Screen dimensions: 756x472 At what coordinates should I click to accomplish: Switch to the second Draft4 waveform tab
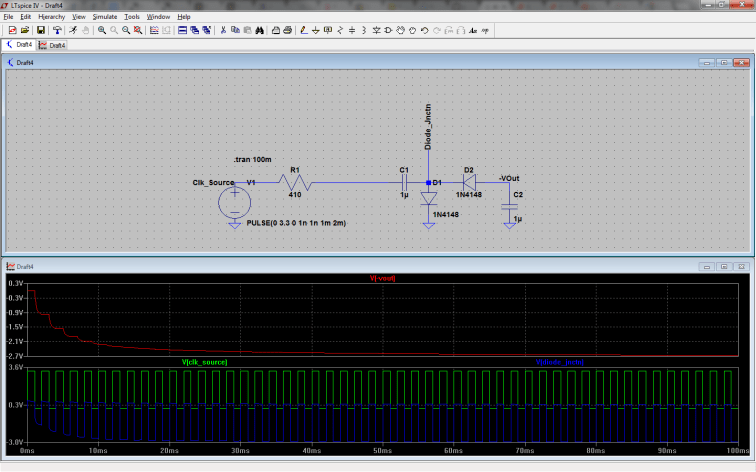[52, 45]
